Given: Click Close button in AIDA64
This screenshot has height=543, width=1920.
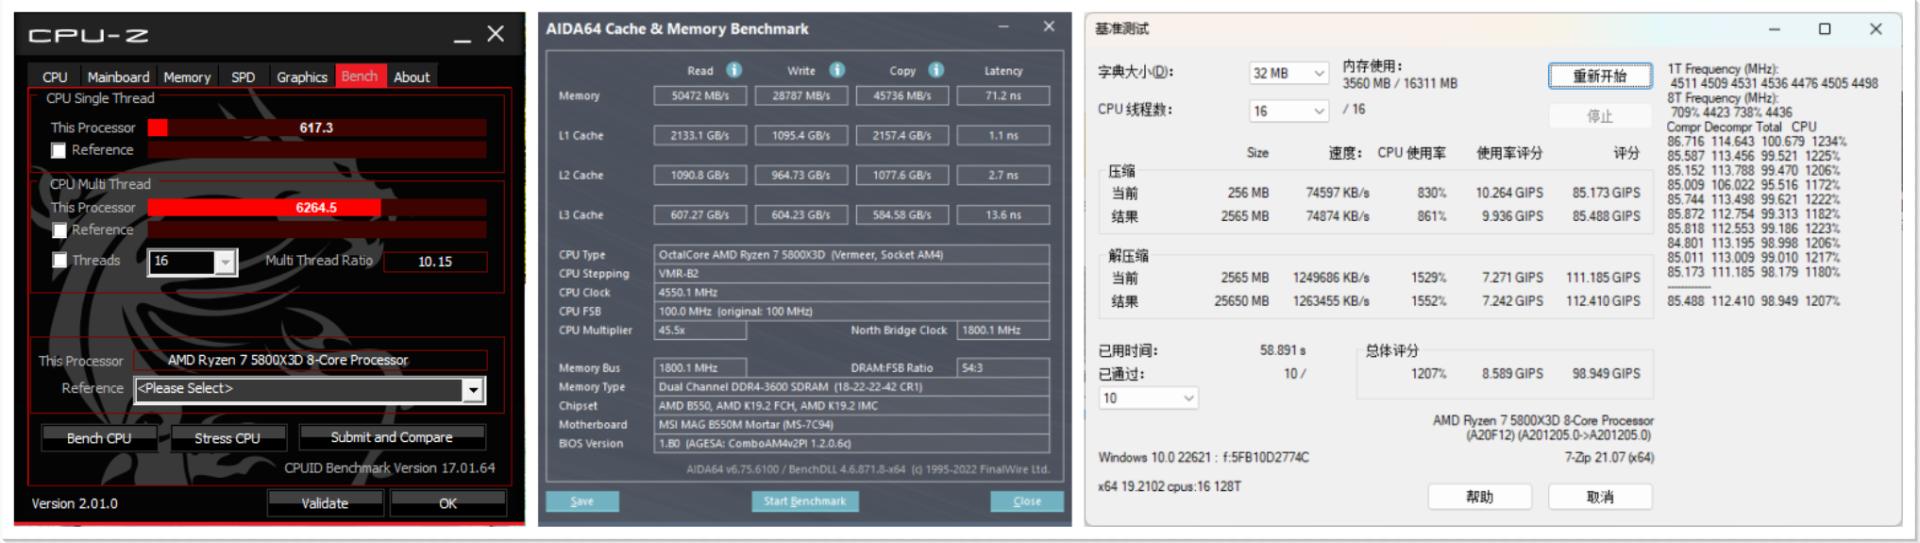Looking at the screenshot, I should 1027,501.
